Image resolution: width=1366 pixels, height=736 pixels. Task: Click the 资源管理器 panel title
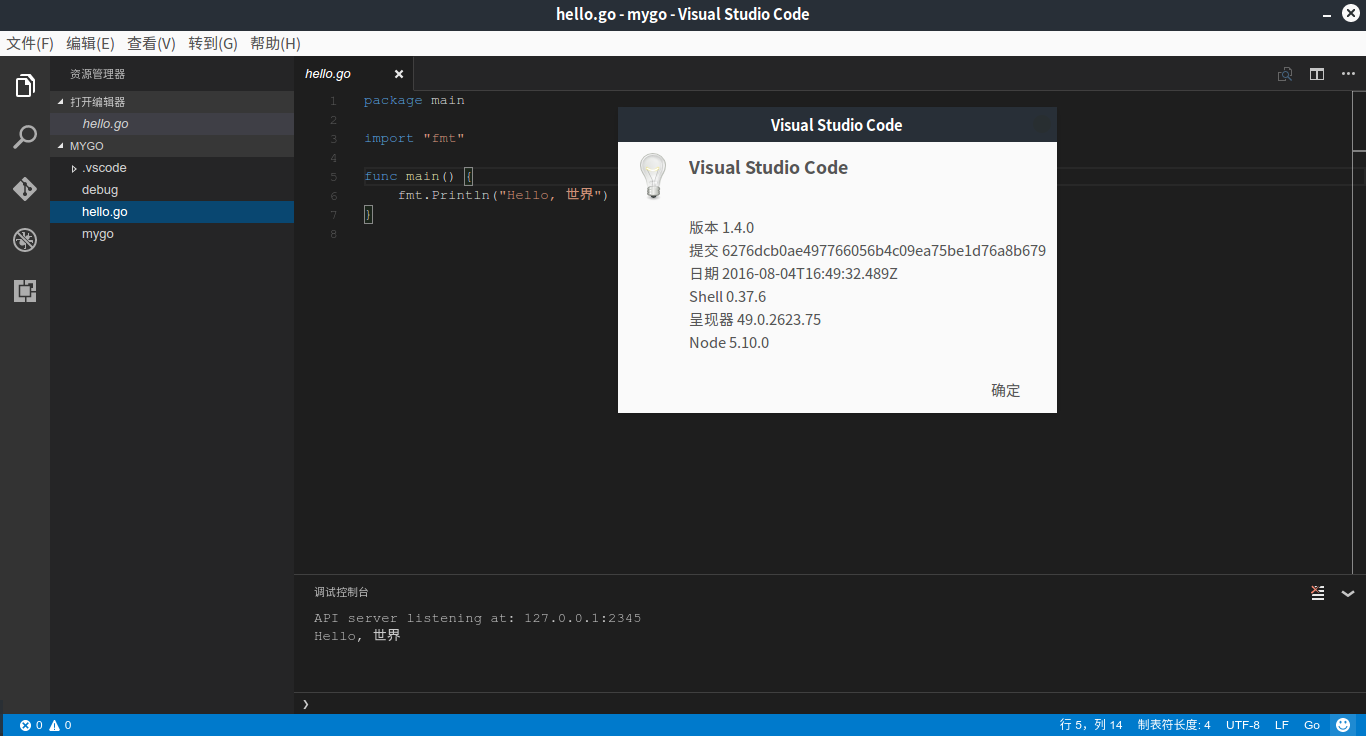[x=97, y=74]
